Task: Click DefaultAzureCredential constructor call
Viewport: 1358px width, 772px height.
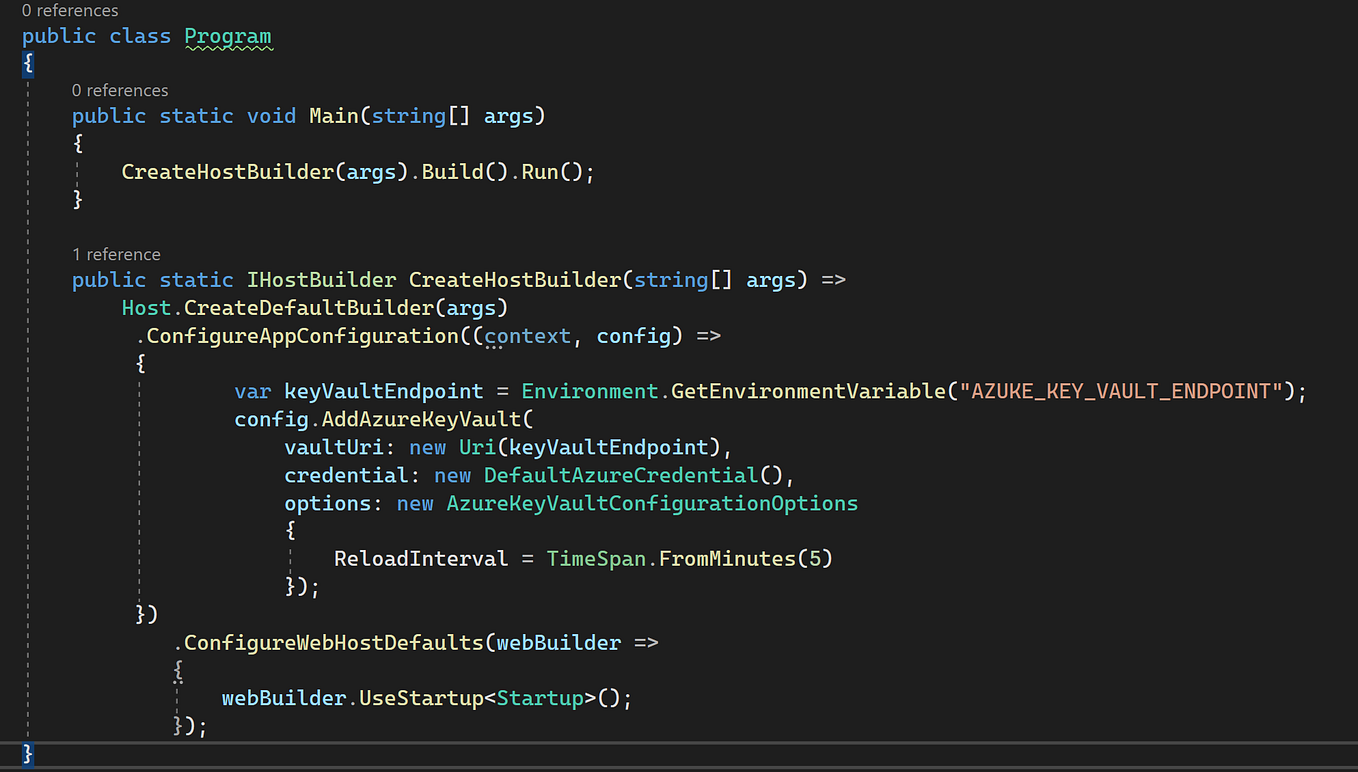Action: click(x=619, y=475)
